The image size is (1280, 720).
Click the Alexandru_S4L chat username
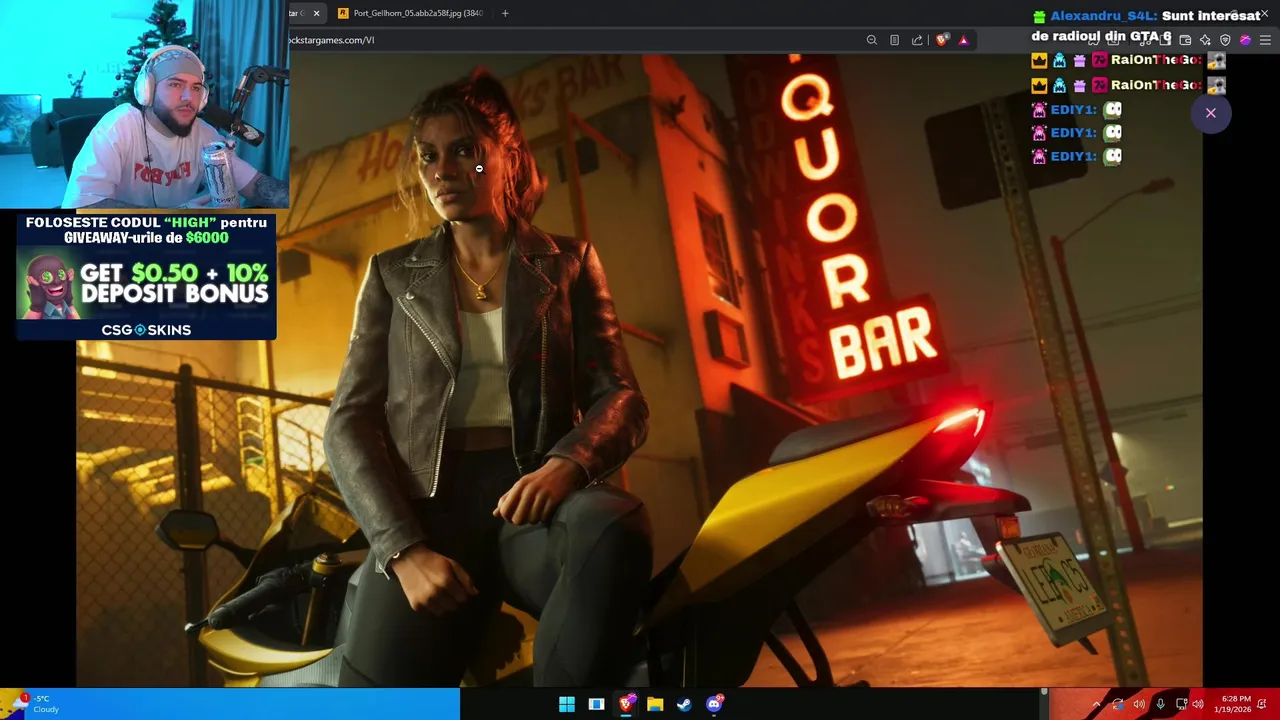click(1104, 16)
